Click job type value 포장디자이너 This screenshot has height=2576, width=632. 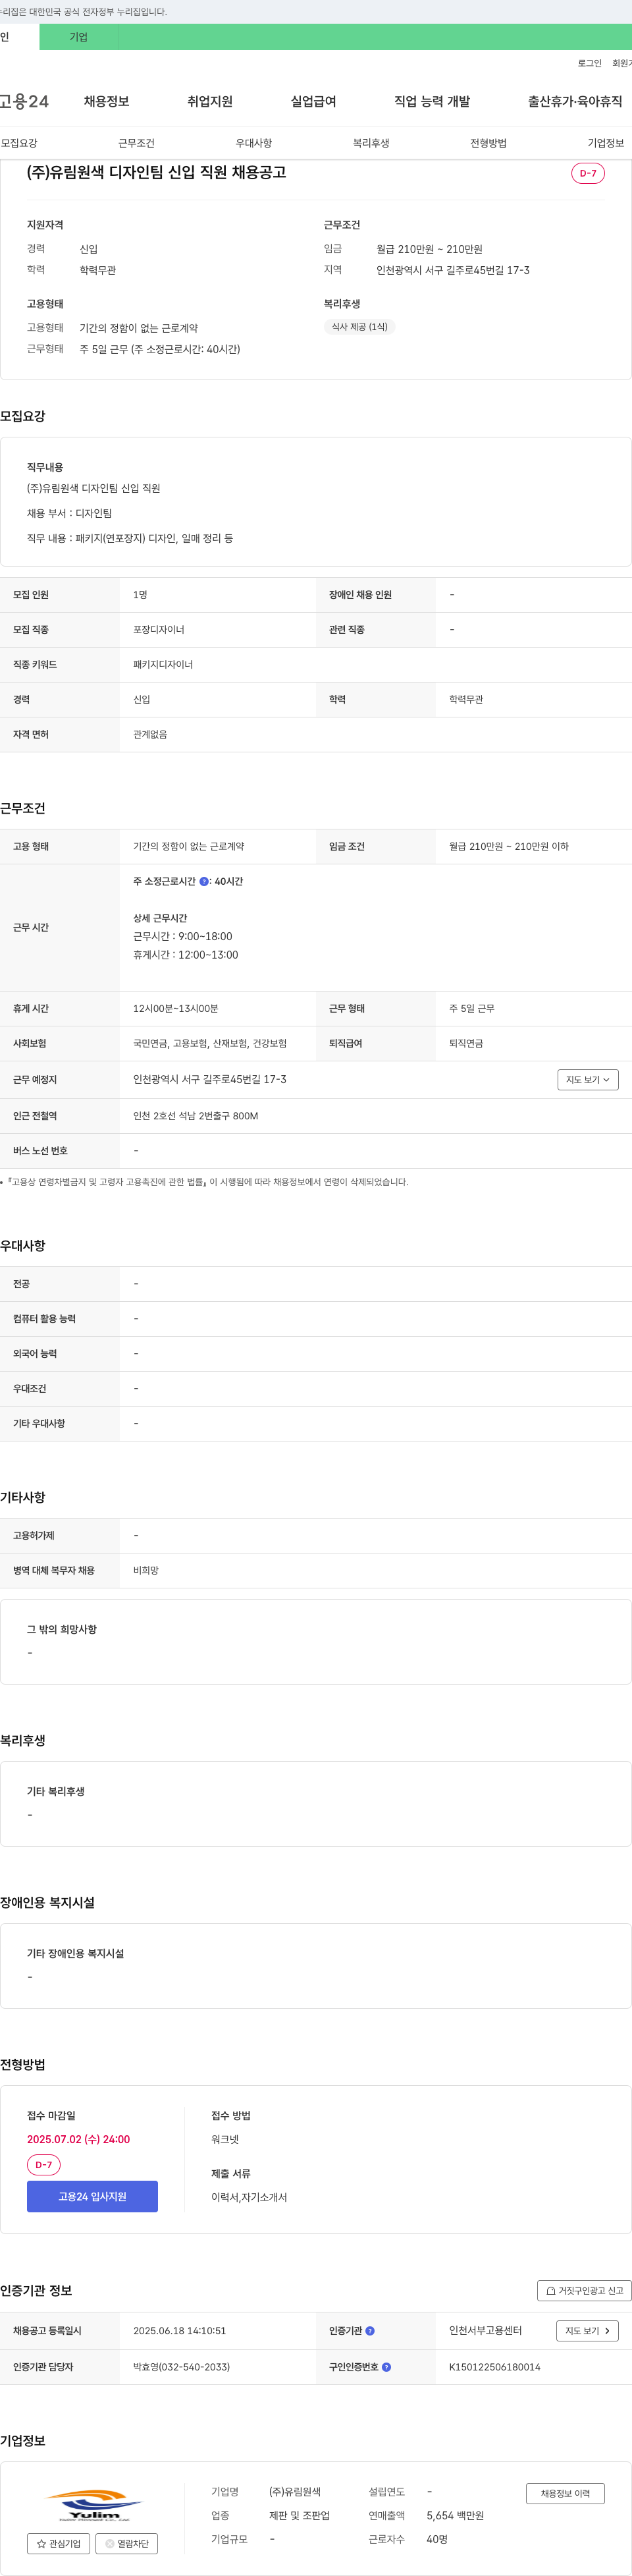click(158, 629)
